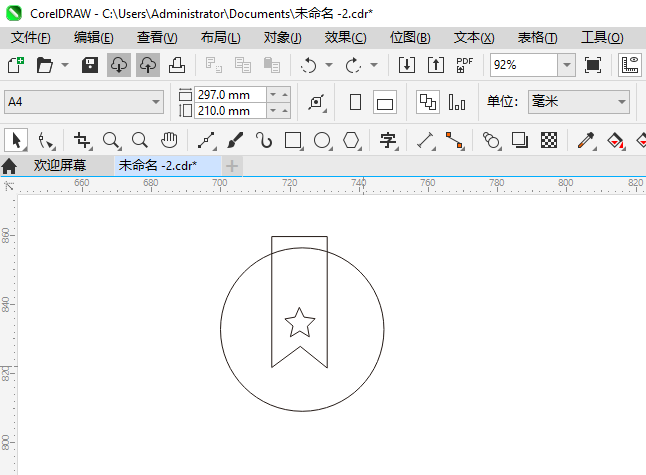The image size is (646, 475).
Task: Increase the page width with up stepper
Action: (285, 95)
